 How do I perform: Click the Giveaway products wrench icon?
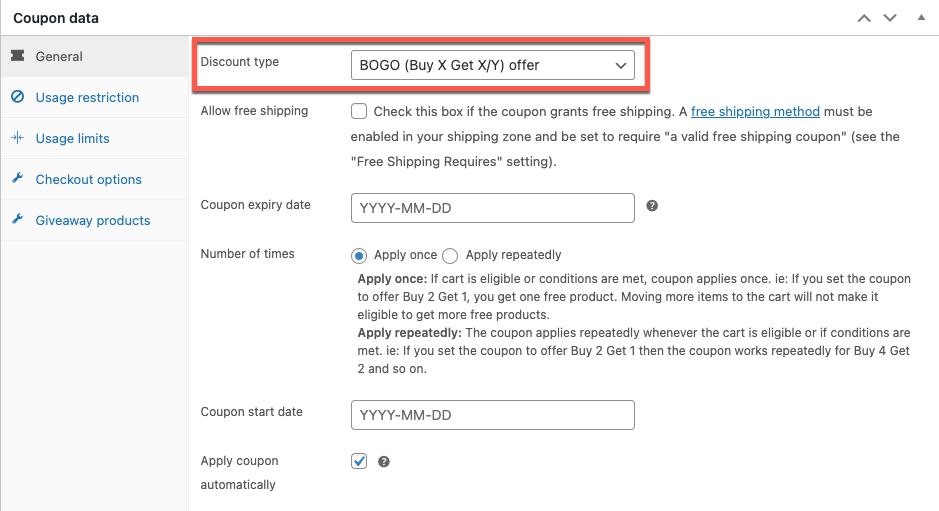(x=18, y=219)
